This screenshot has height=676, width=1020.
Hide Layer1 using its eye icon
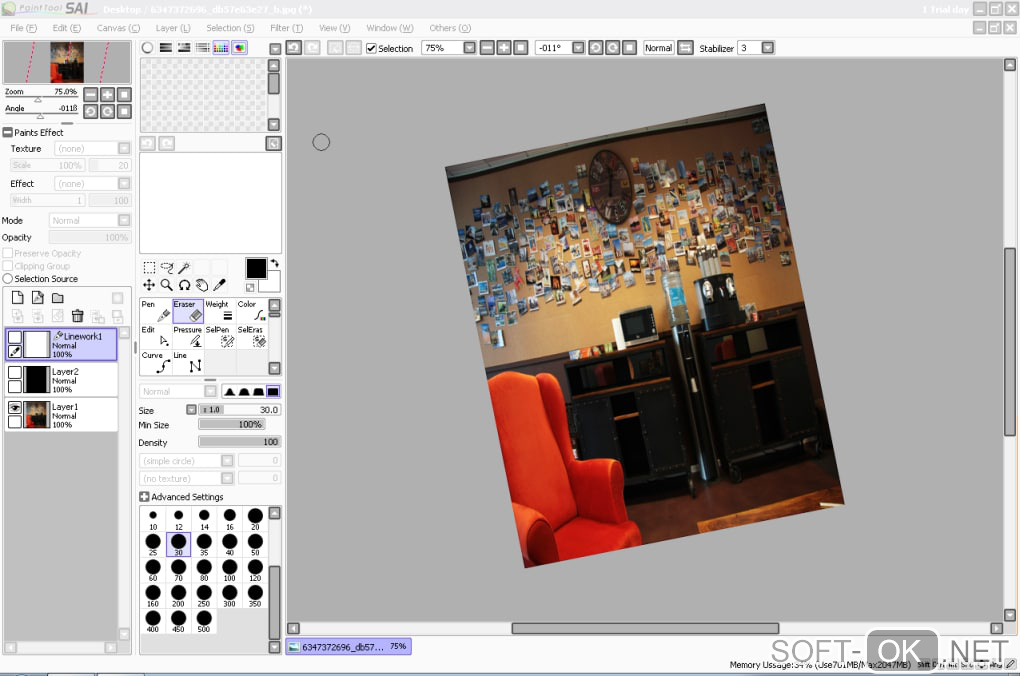pos(14,407)
